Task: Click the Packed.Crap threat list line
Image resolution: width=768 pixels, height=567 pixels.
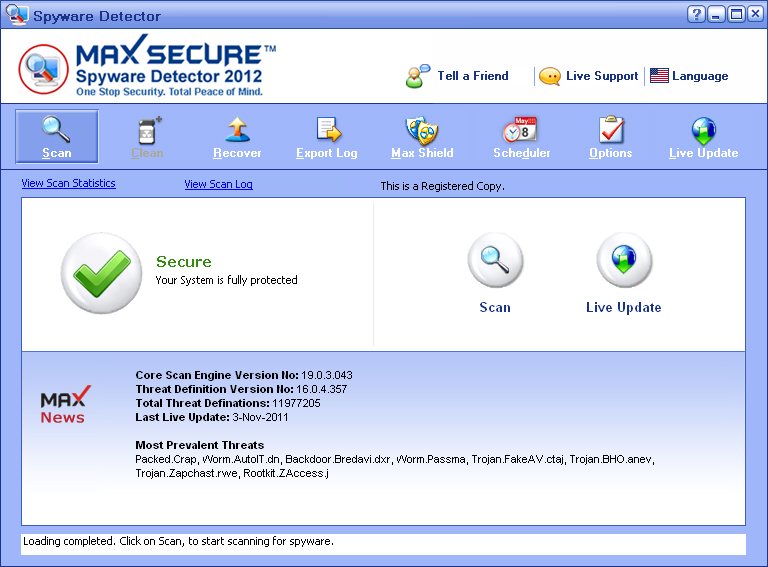Action: tap(395, 459)
